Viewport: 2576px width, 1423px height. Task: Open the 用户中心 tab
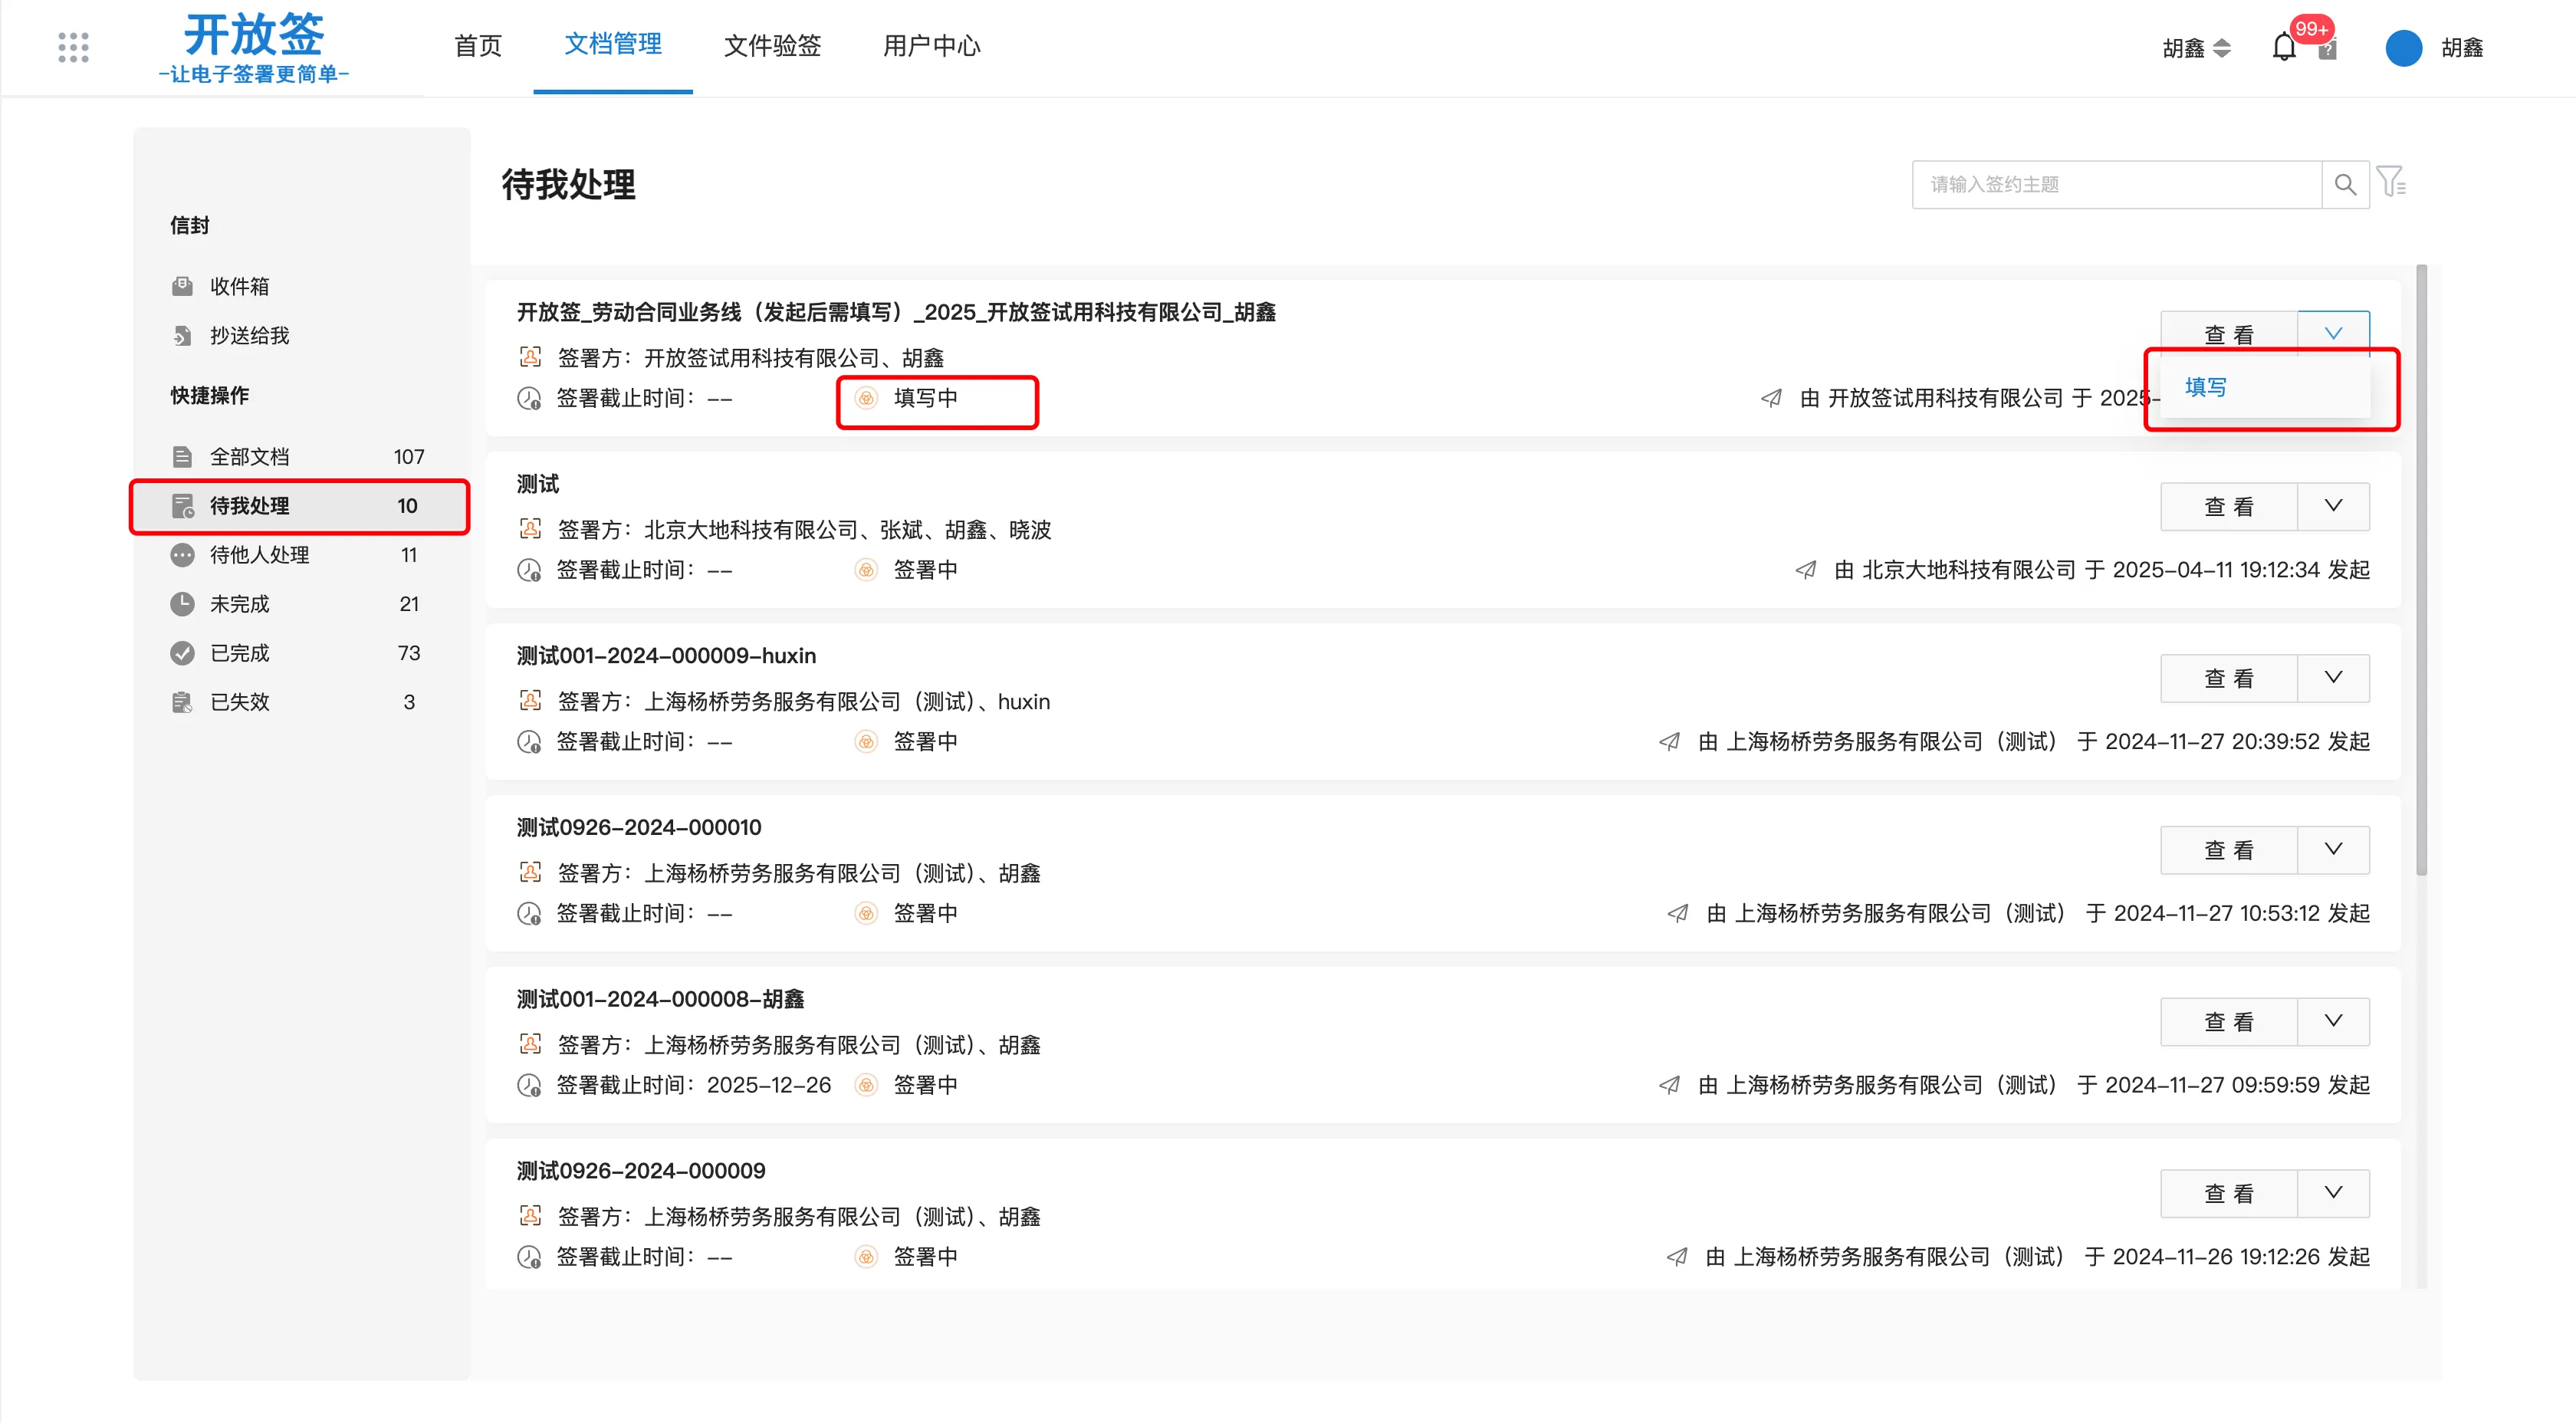coord(931,46)
